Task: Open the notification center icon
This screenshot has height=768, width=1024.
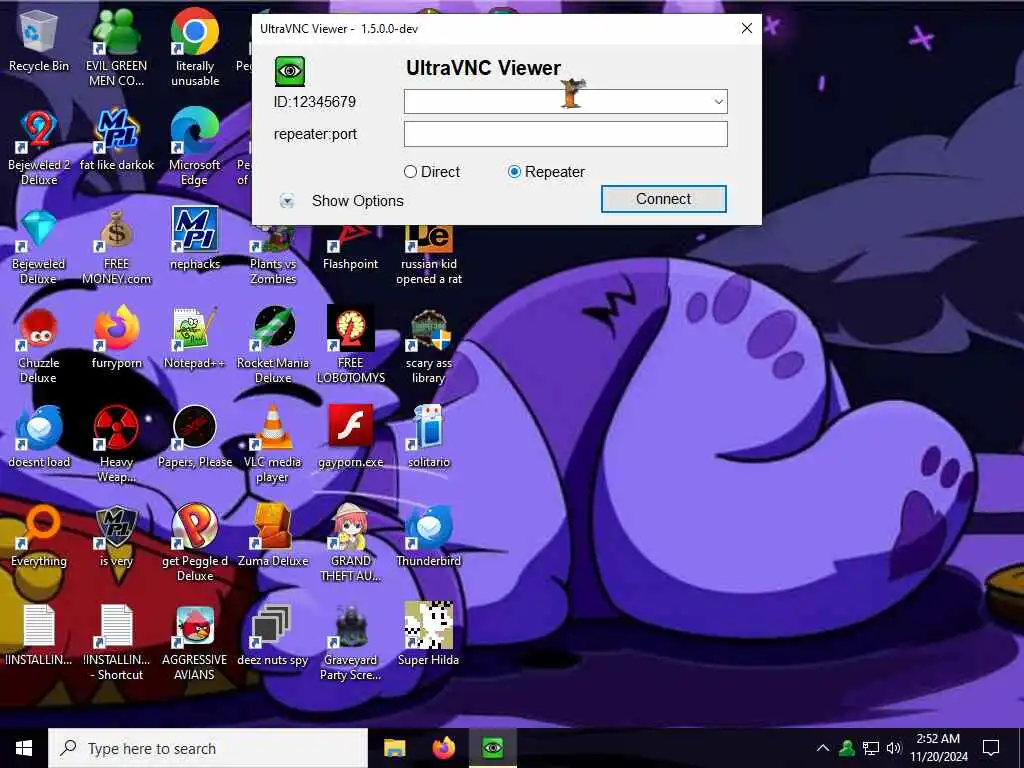Action: click(991, 748)
